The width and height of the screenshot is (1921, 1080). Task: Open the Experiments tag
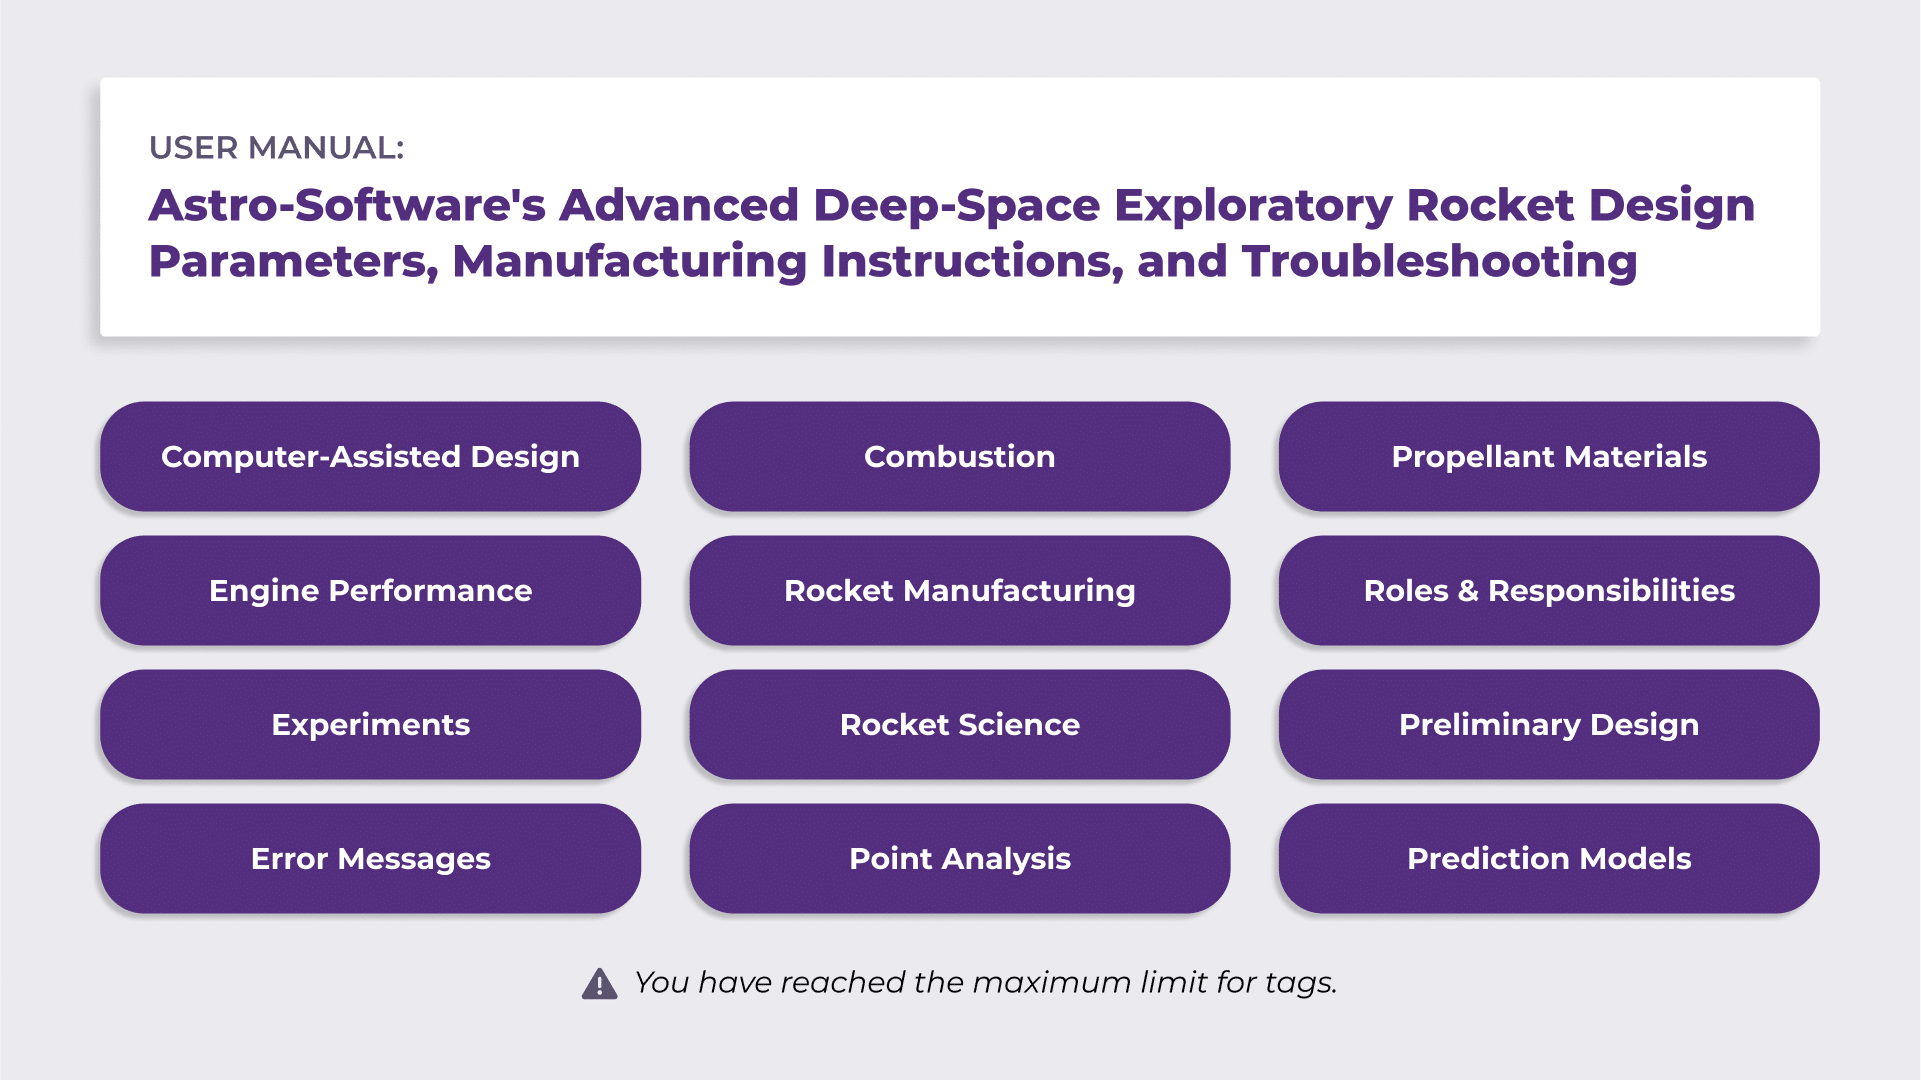click(x=370, y=725)
